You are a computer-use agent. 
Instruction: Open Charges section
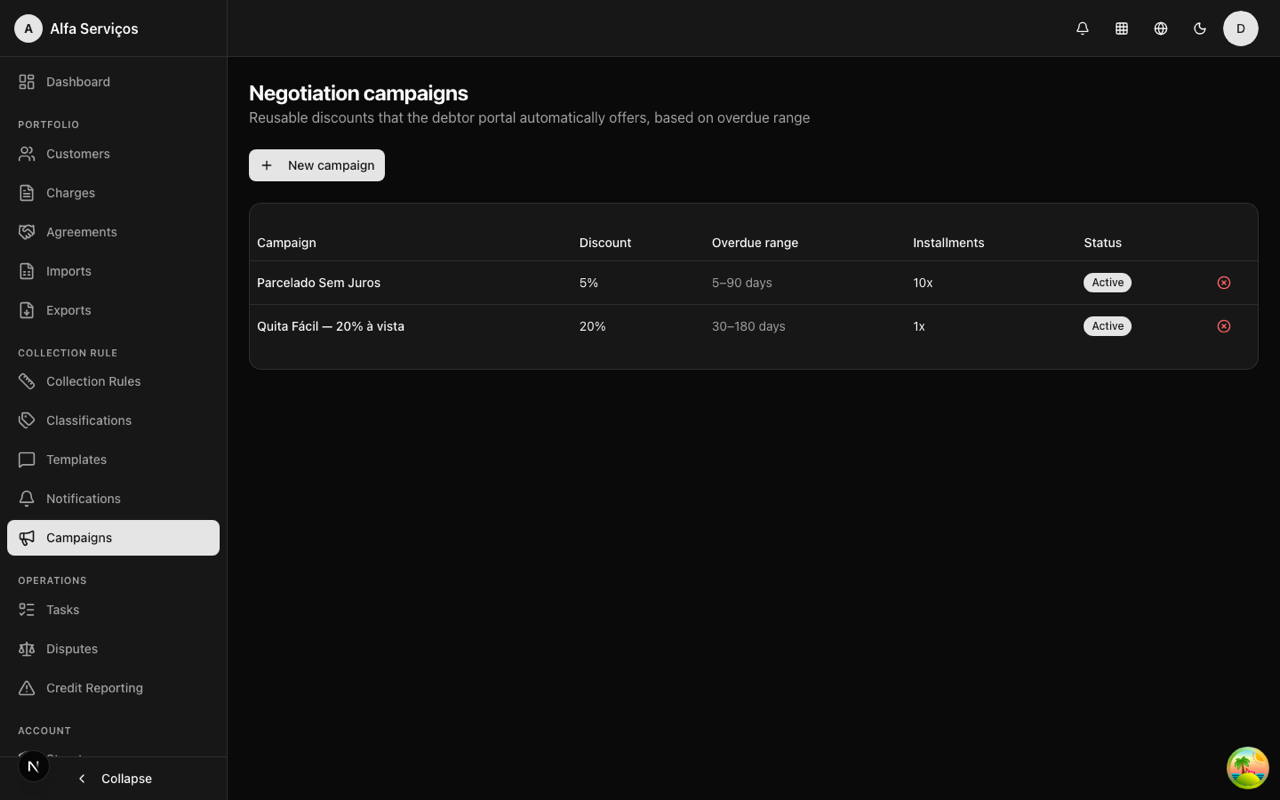pyautogui.click(x=113, y=193)
